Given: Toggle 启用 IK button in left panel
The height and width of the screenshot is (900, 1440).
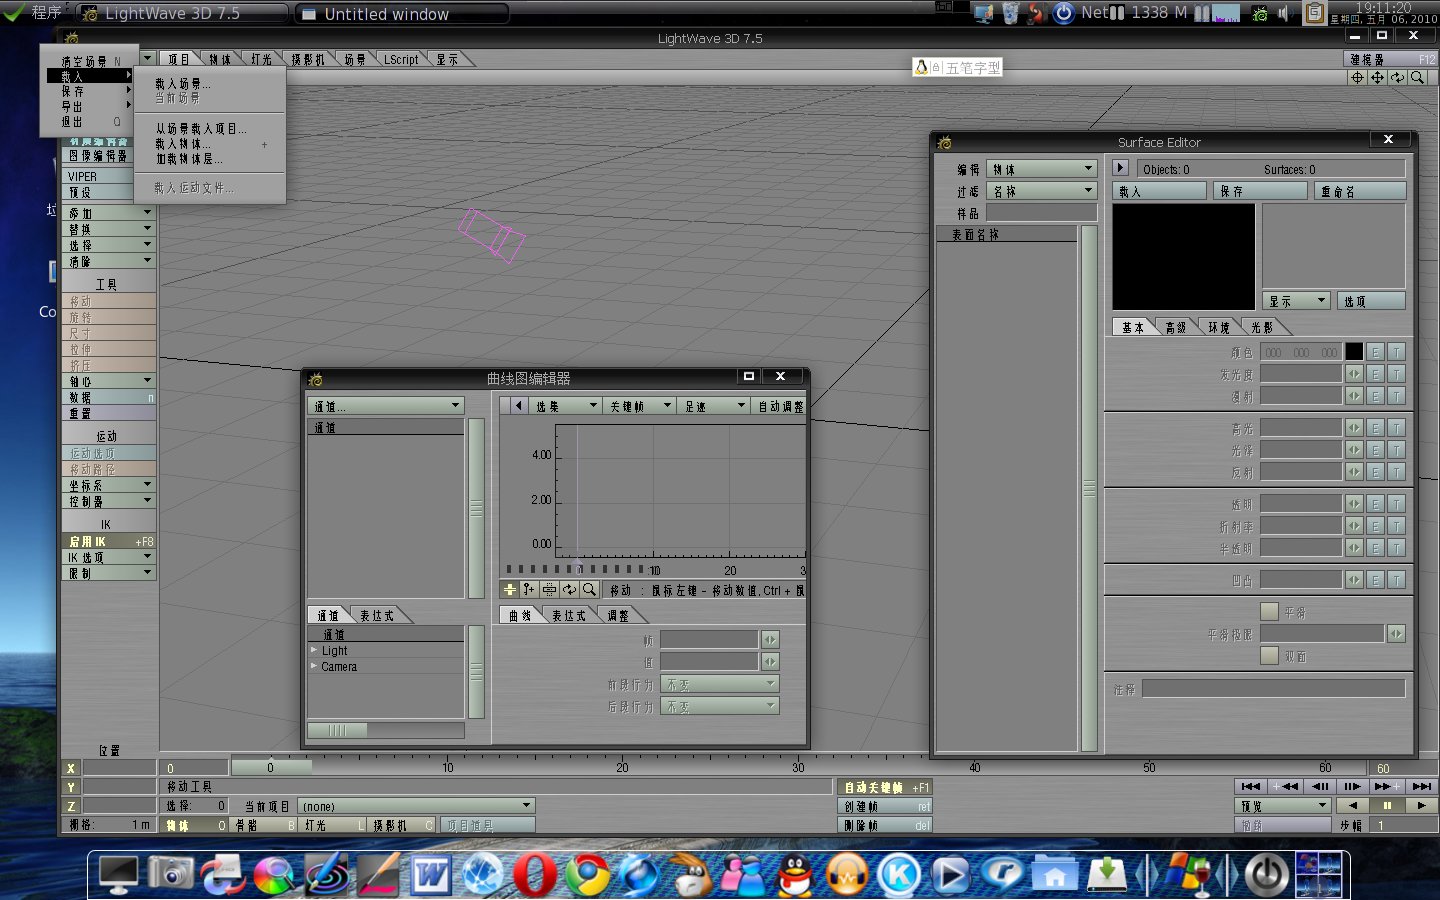Looking at the screenshot, I should (108, 541).
